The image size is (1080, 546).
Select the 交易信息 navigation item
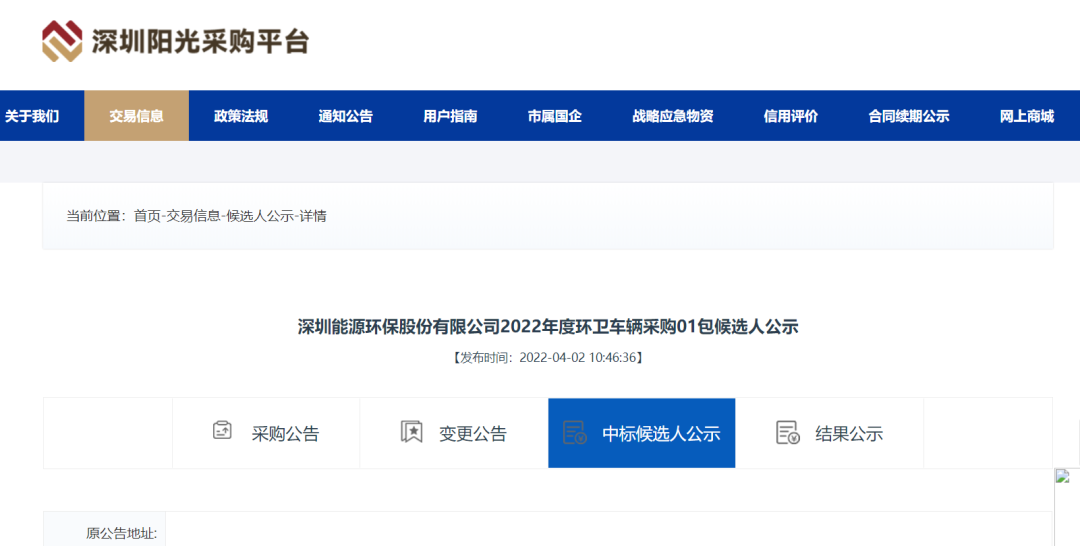click(136, 116)
